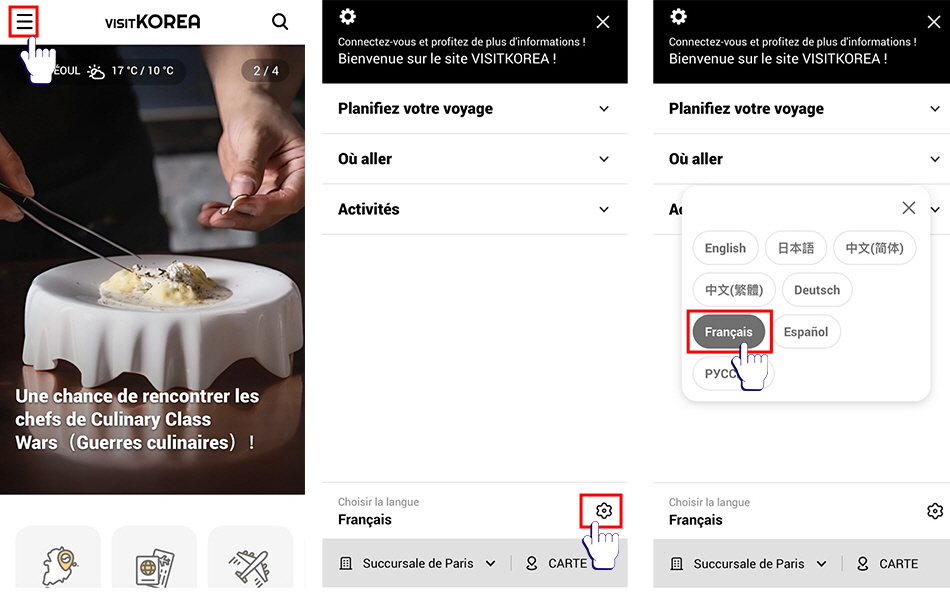
Task: Expand Où aller in the middle panel
Action: [474, 159]
